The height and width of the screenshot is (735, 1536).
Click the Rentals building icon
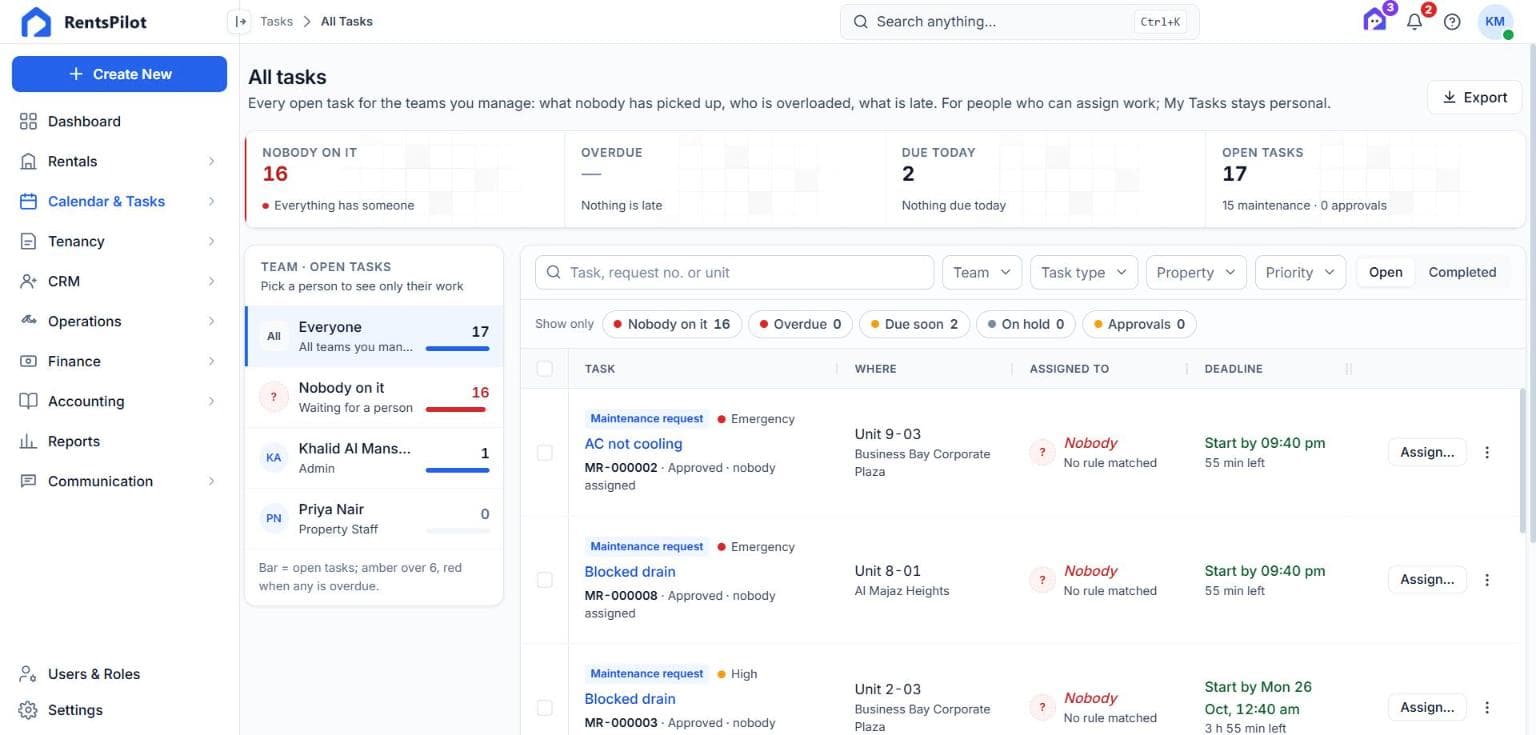[x=28, y=161]
